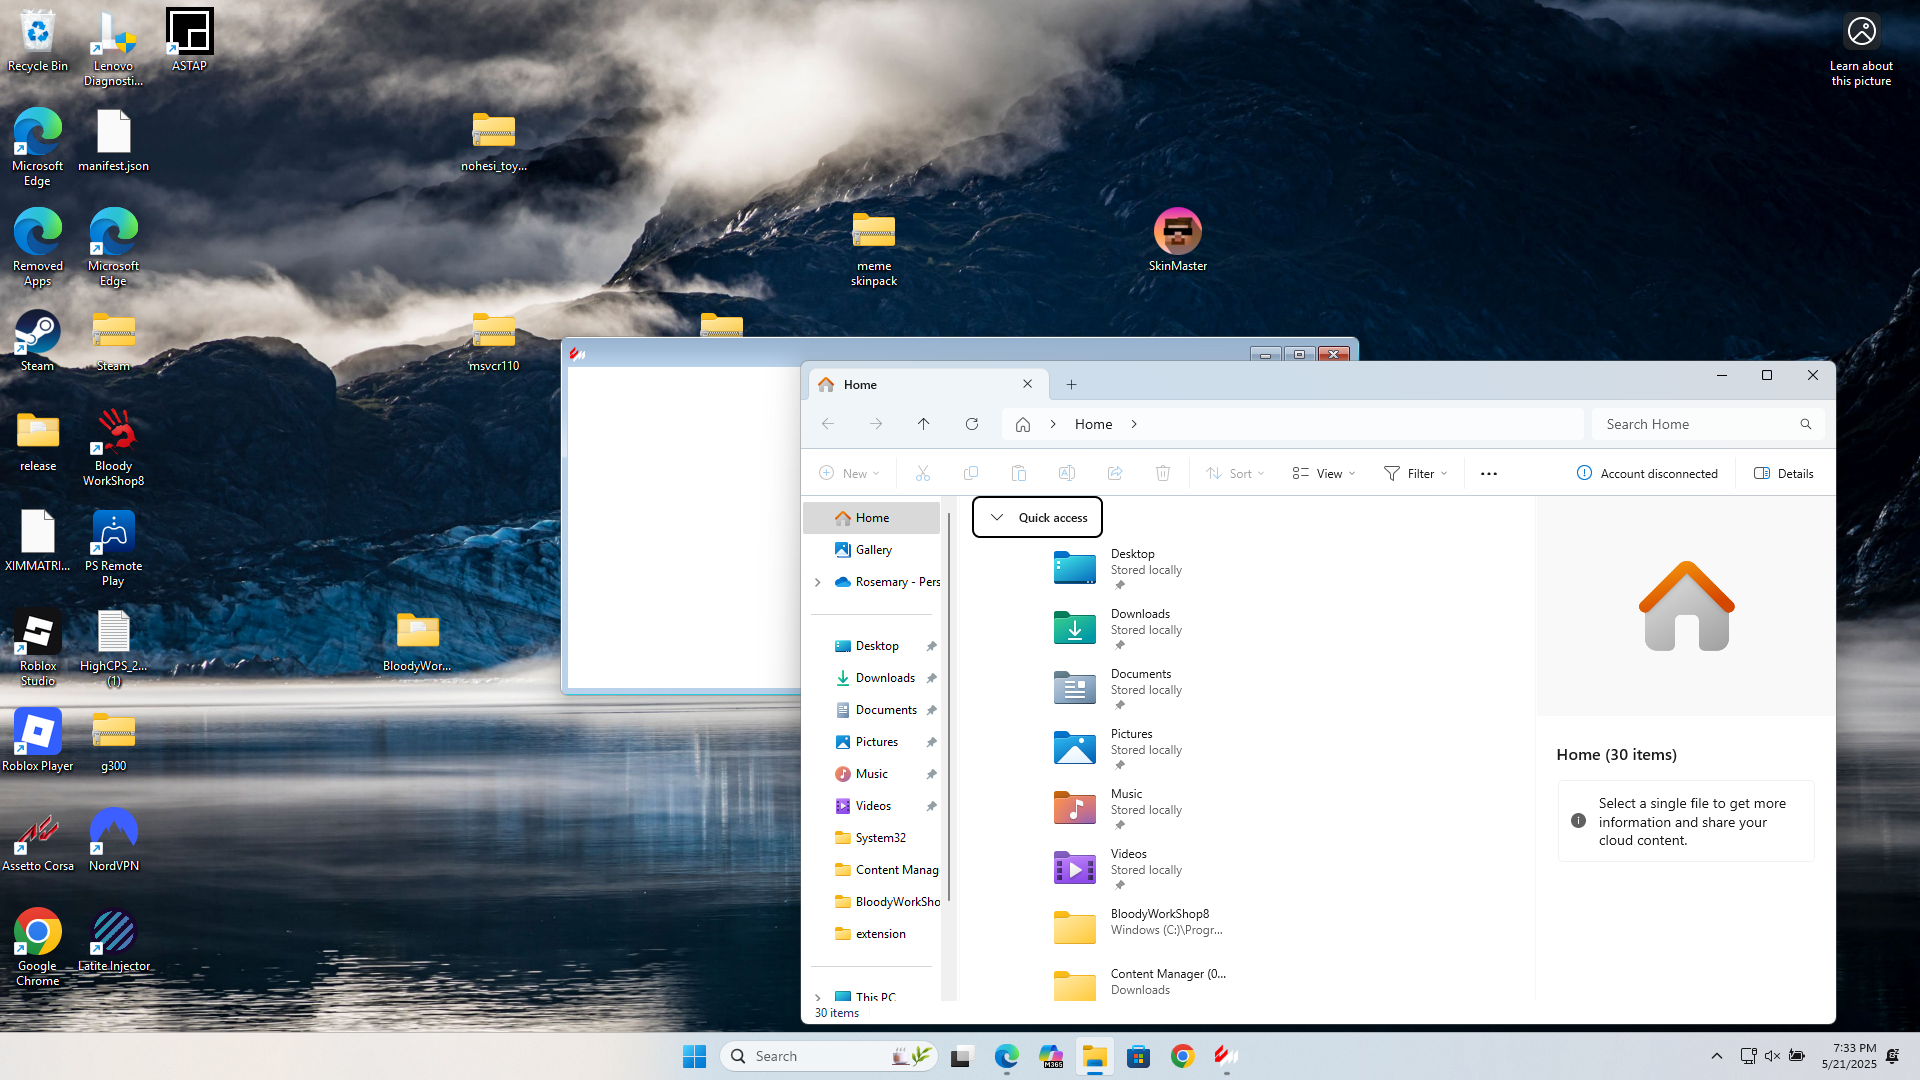Image resolution: width=1920 pixels, height=1080 pixels.
Task: Open Microsoft Store from the taskbar
Action: [x=1138, y=1056]
